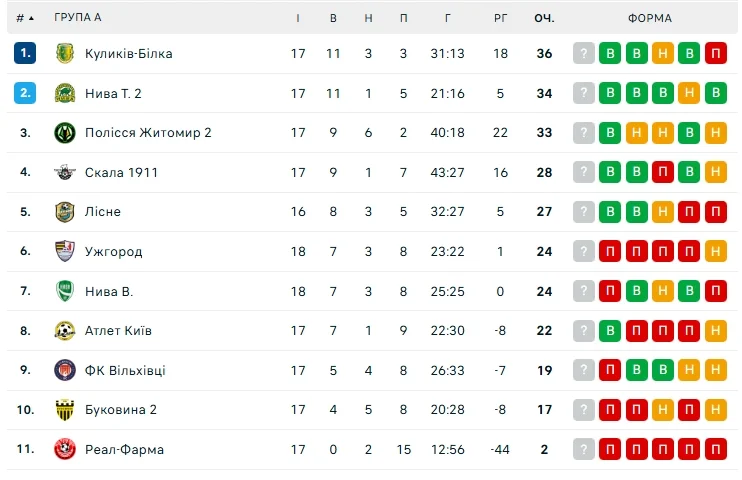
Task: Click the Буковина 2 team crest
Action: 65,409
